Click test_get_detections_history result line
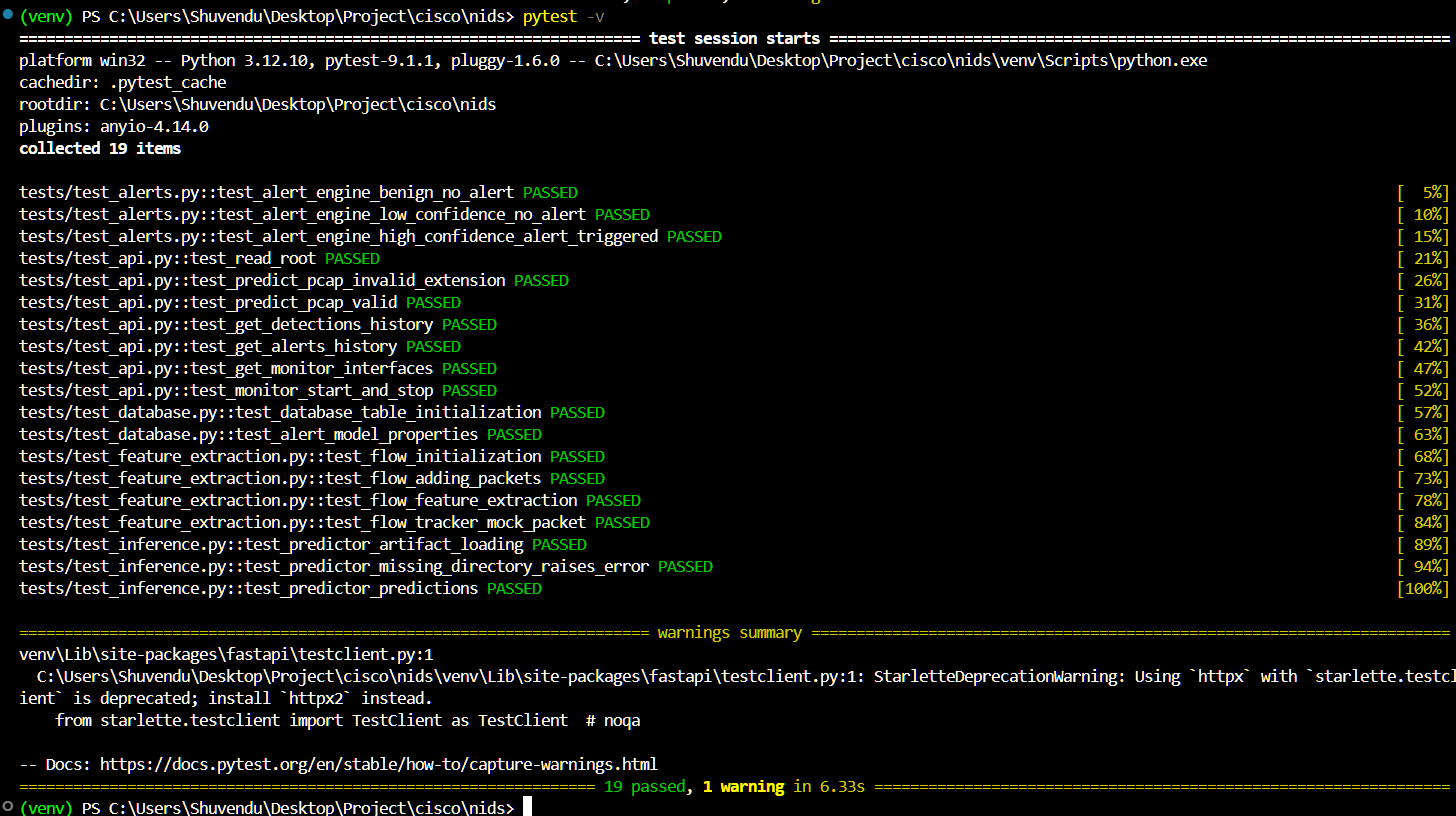This screenshot has height=816, width=1456. click(258, 325)
